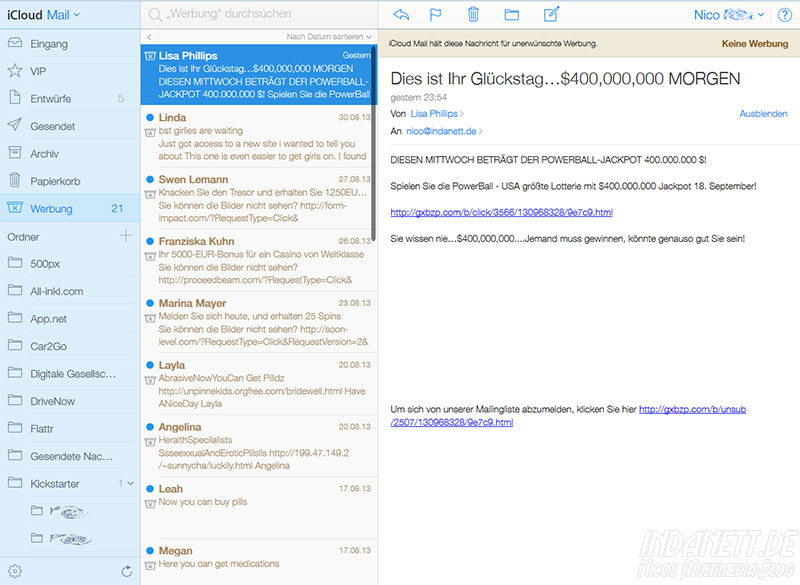The height and width of the screenshot is (585, 800).
Task: Click the unread dot on Leah's email
Action: [150, 489]
